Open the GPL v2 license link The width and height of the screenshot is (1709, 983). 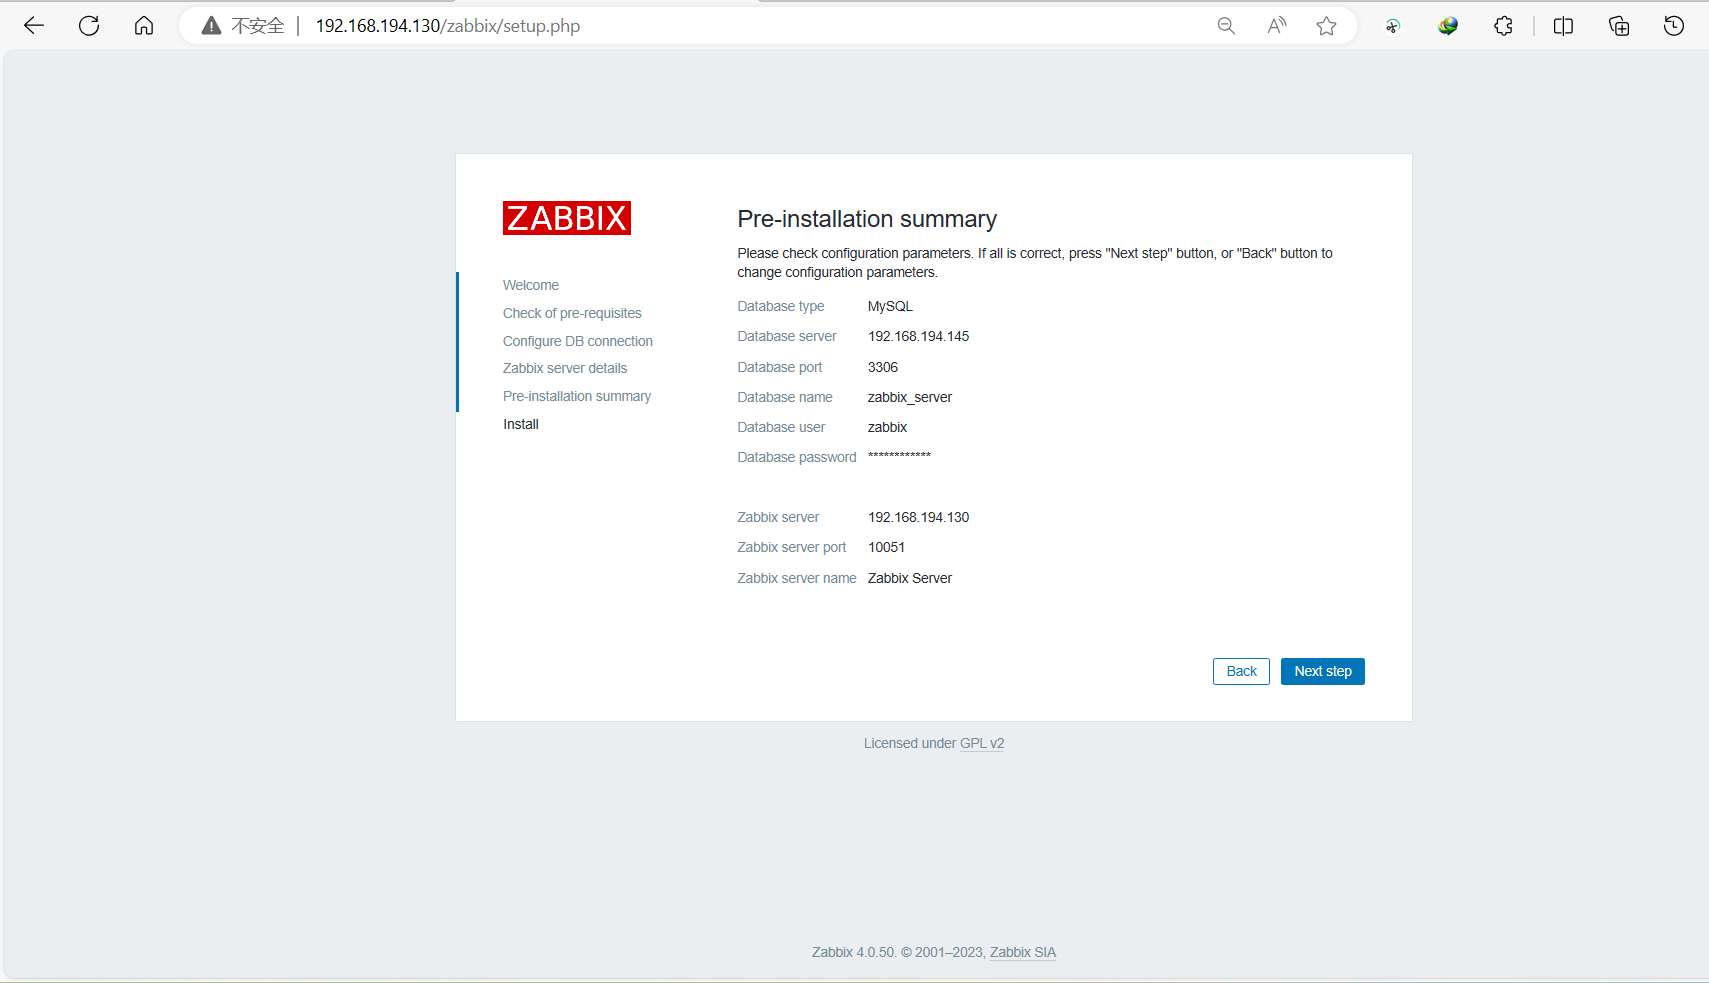(982, 743)
